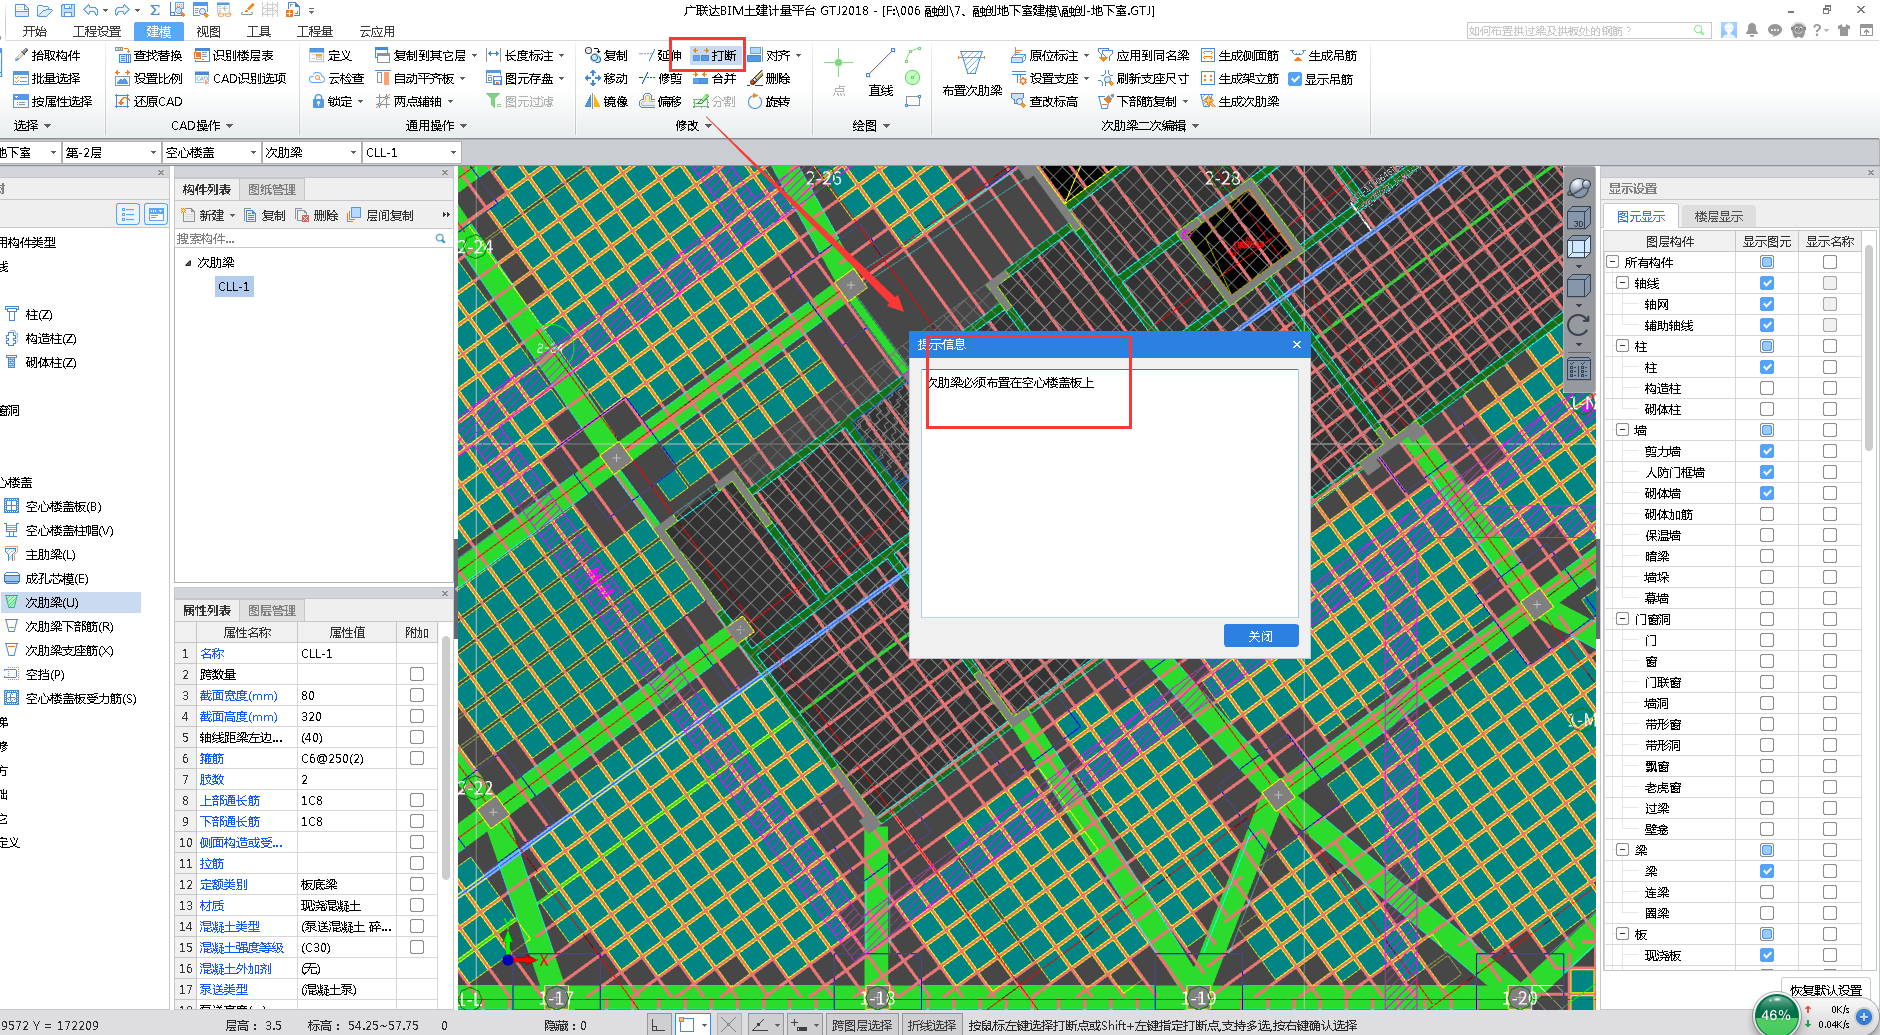This screenshot has width=1880, height=1035.
Task: Click 拾取构件 pick component
Action: point(47,55)
